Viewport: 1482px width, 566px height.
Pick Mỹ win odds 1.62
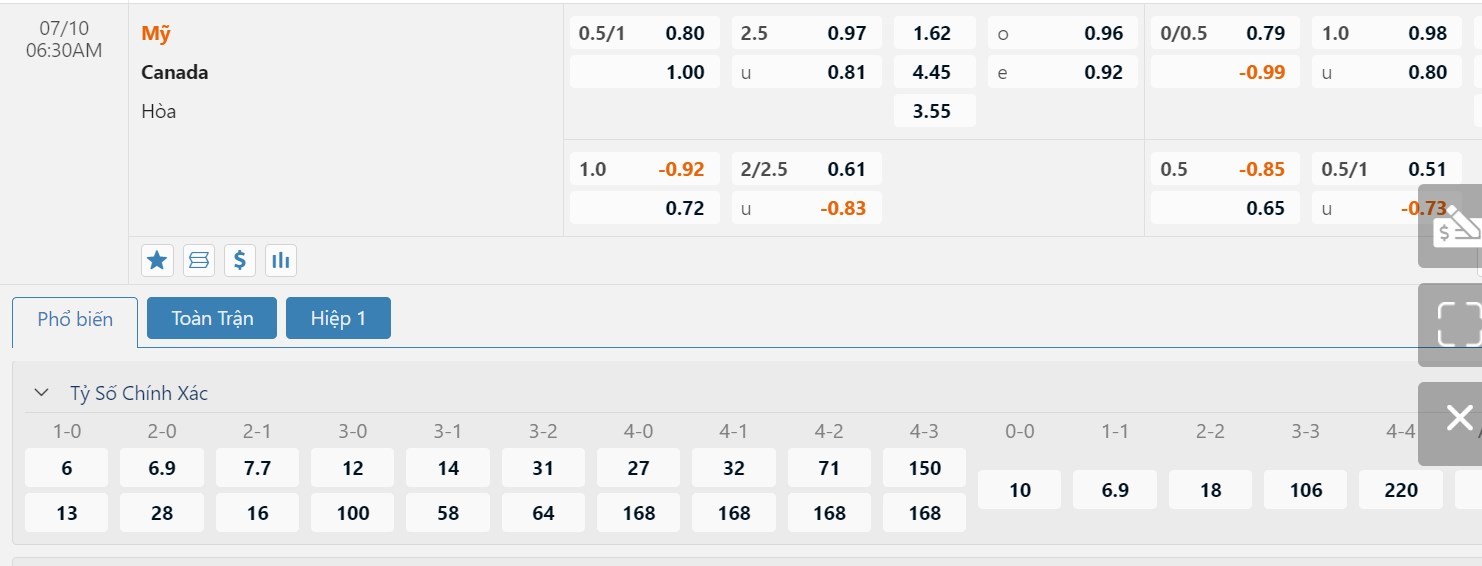[933, 33]
